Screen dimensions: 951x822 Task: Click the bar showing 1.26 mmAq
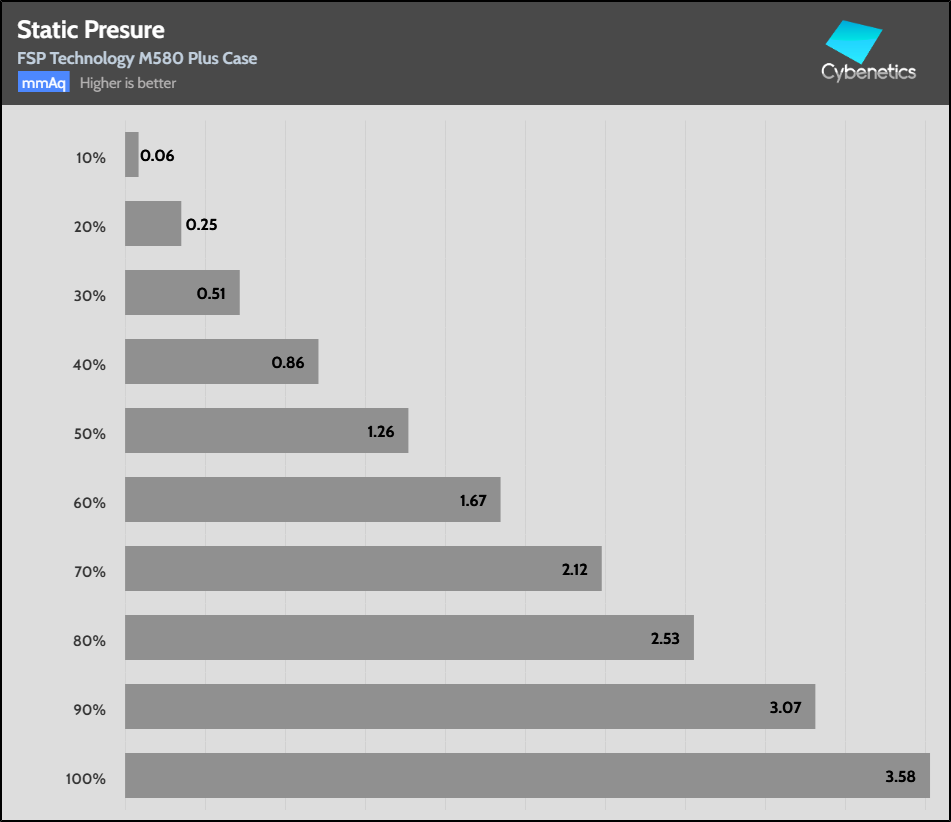[266, 431]
